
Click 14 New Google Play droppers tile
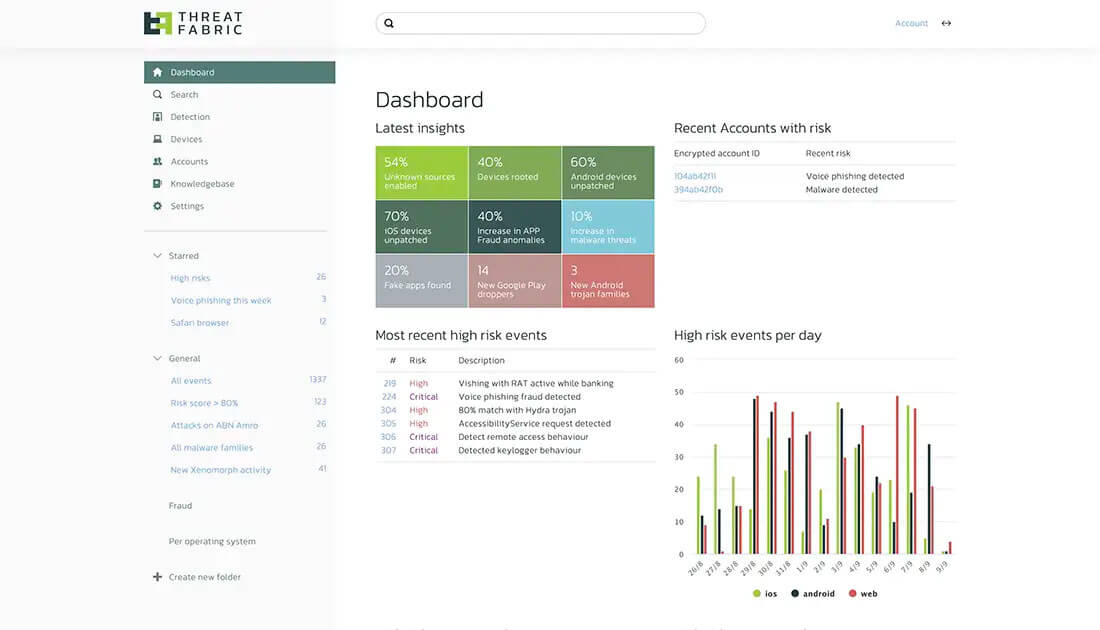pyautogui.click(x=515, y=281)
